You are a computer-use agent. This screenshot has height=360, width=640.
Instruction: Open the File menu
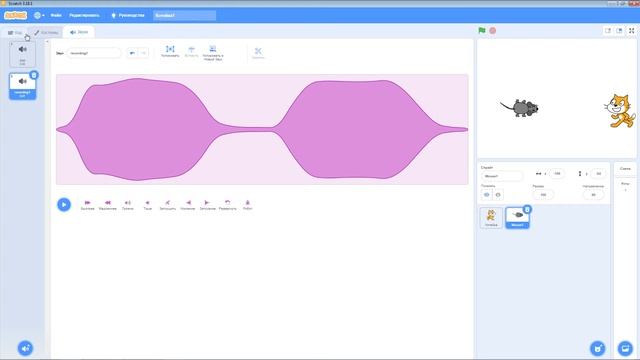point(56,16)
